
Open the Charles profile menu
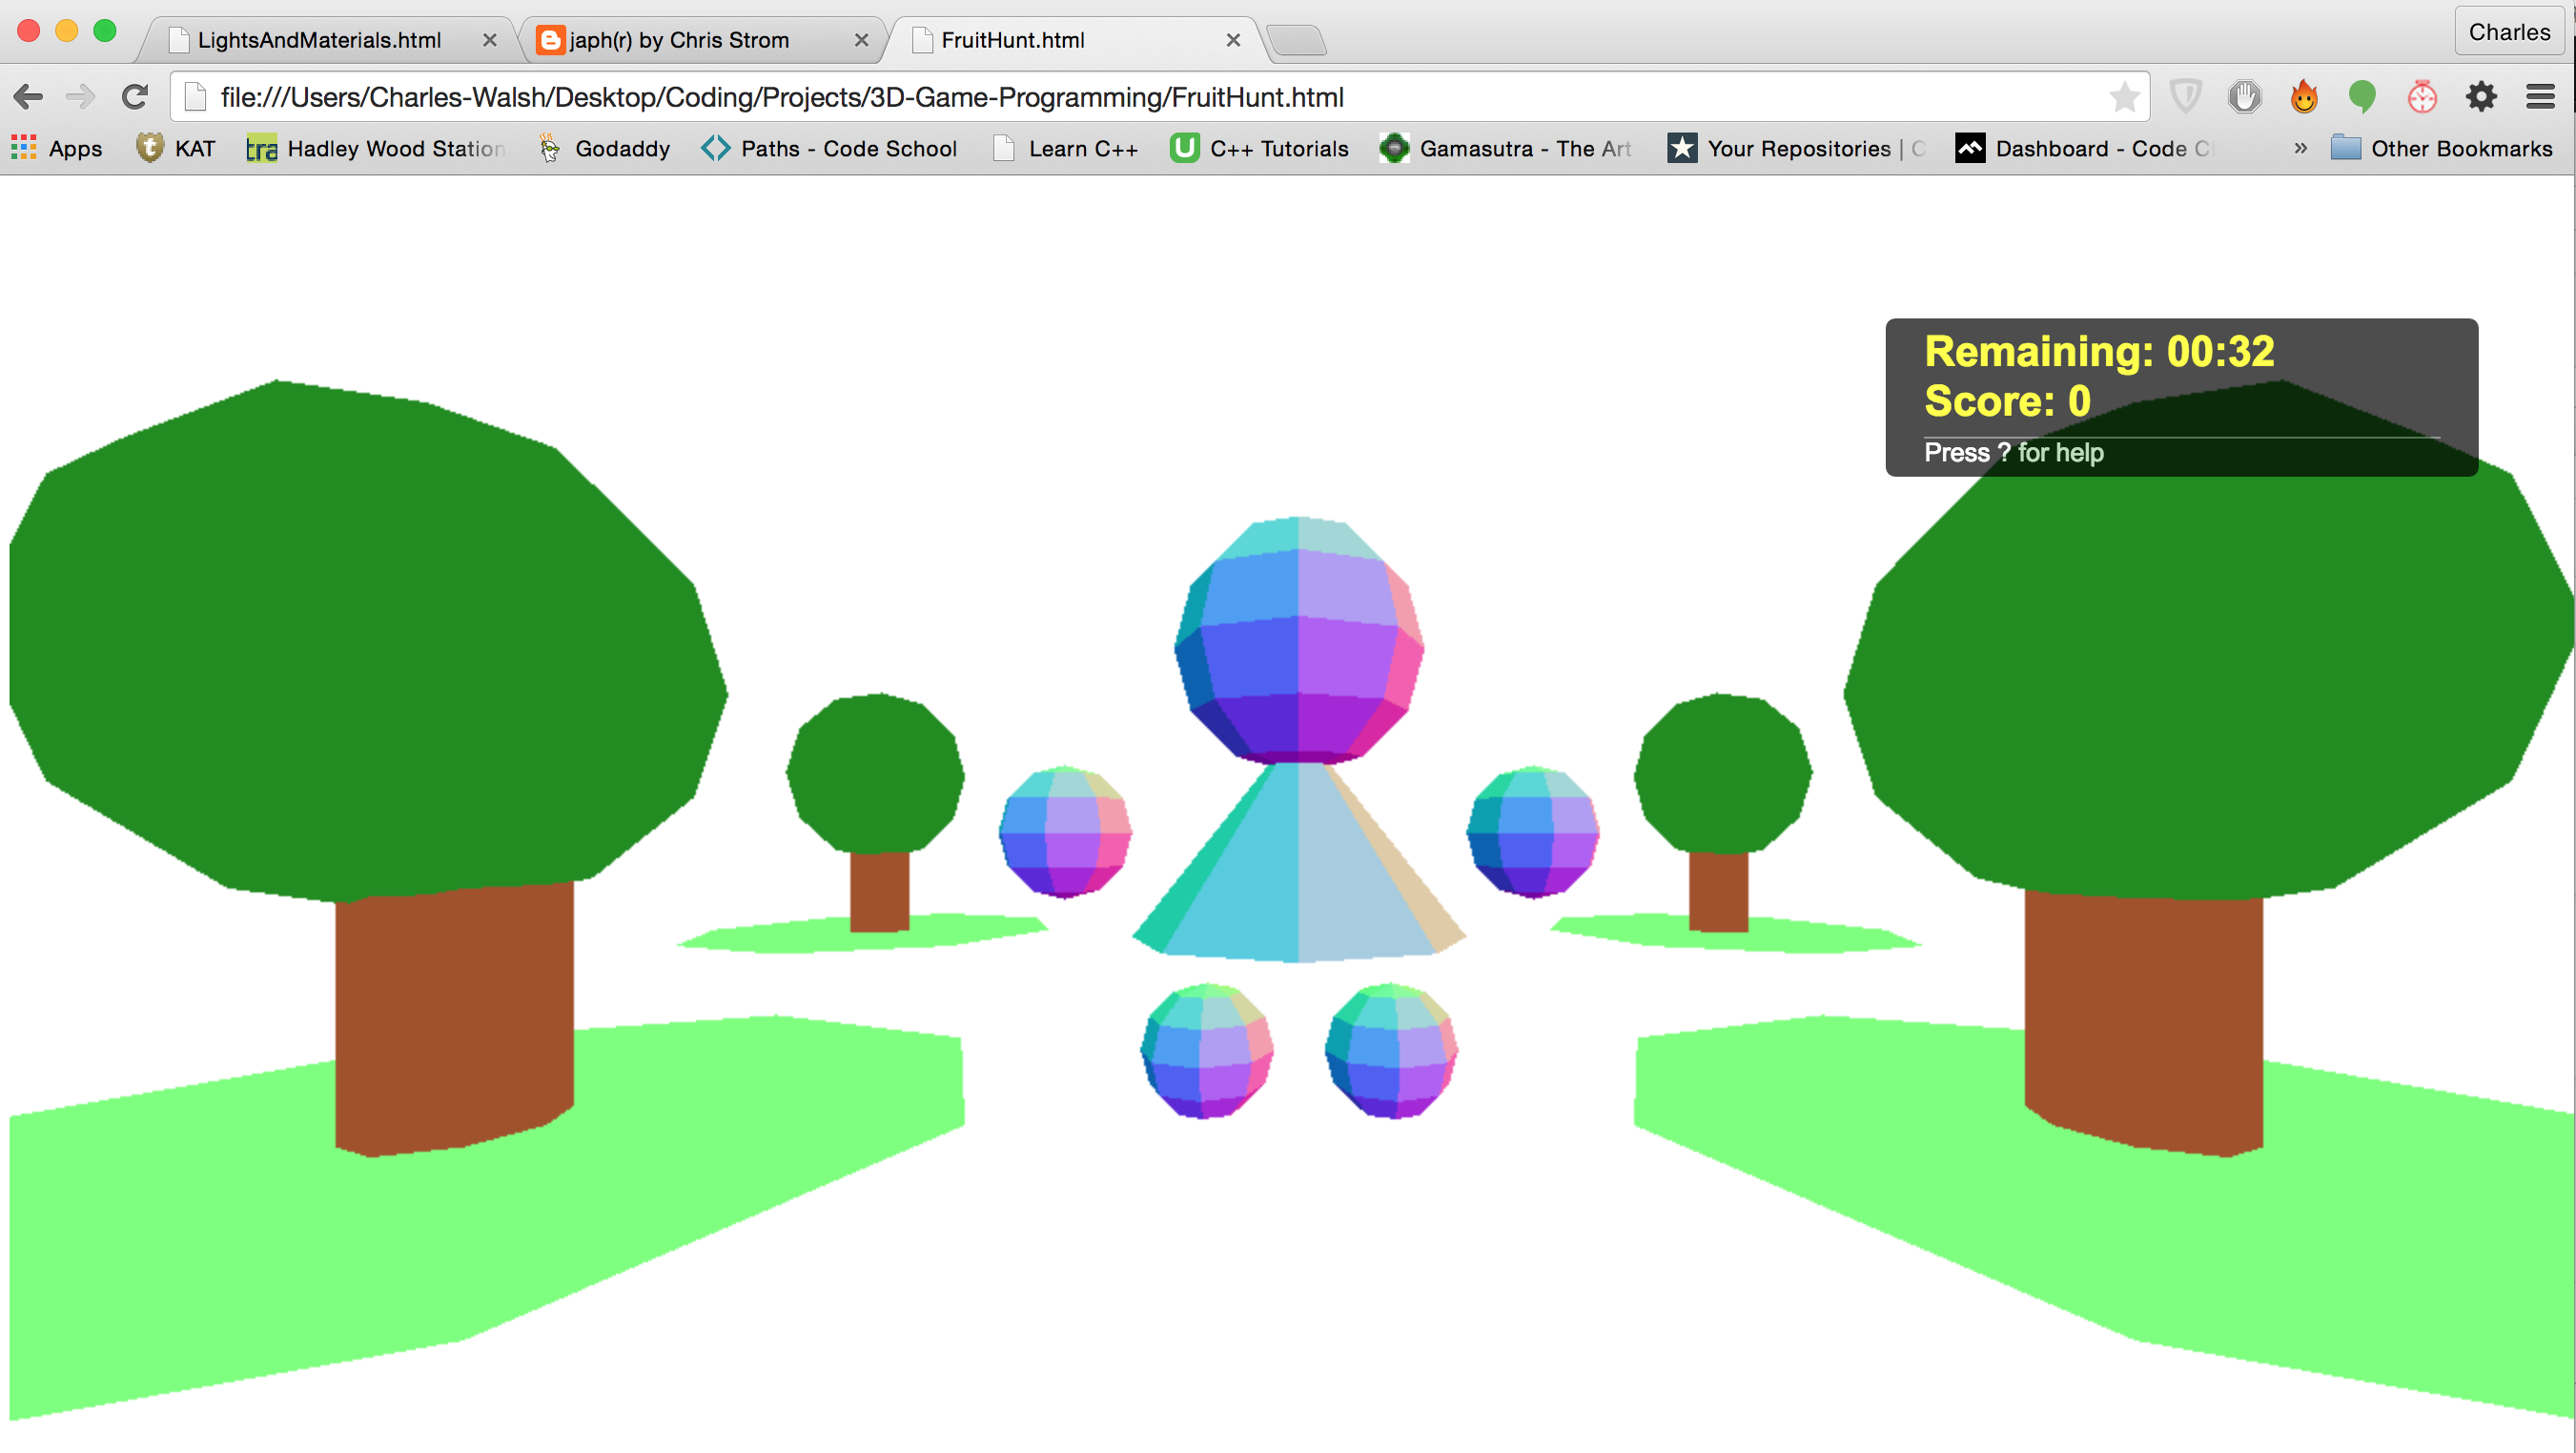click(x=2508, y=32)
